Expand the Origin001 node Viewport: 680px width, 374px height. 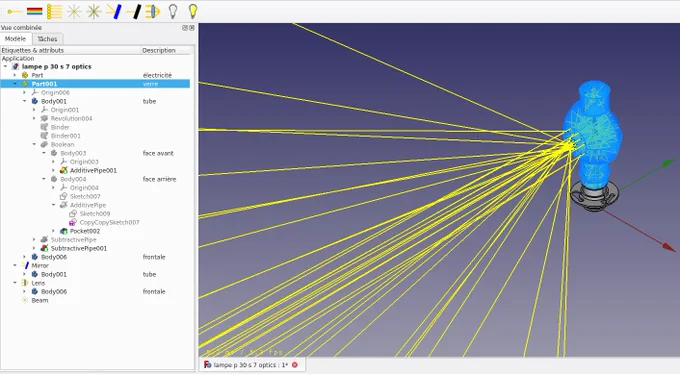click(34, 110)
